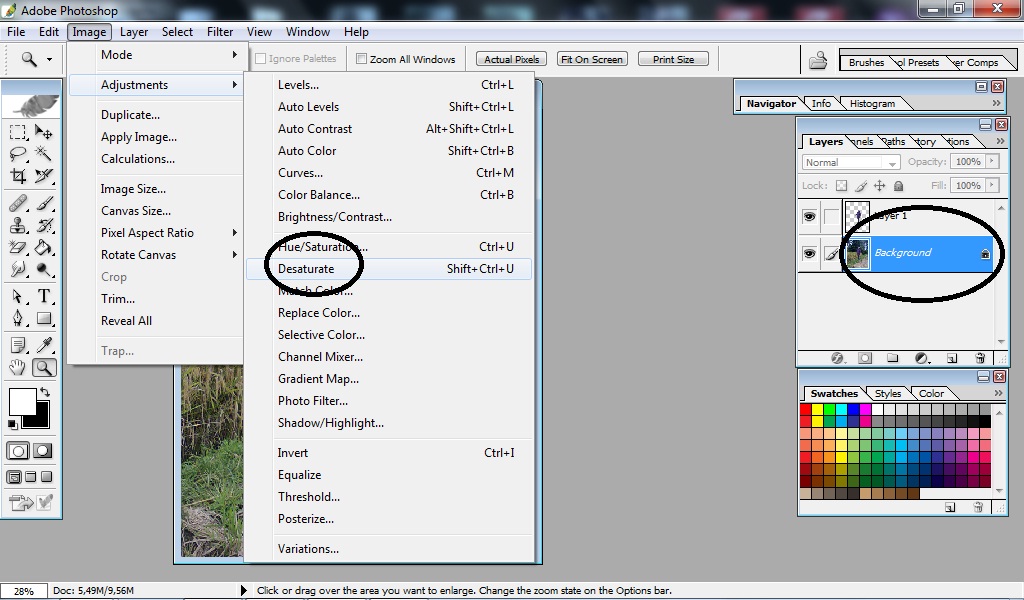Select the Healing Brush tool
The height and width of the screenshot is (600, 1024).
click(18, 204)
